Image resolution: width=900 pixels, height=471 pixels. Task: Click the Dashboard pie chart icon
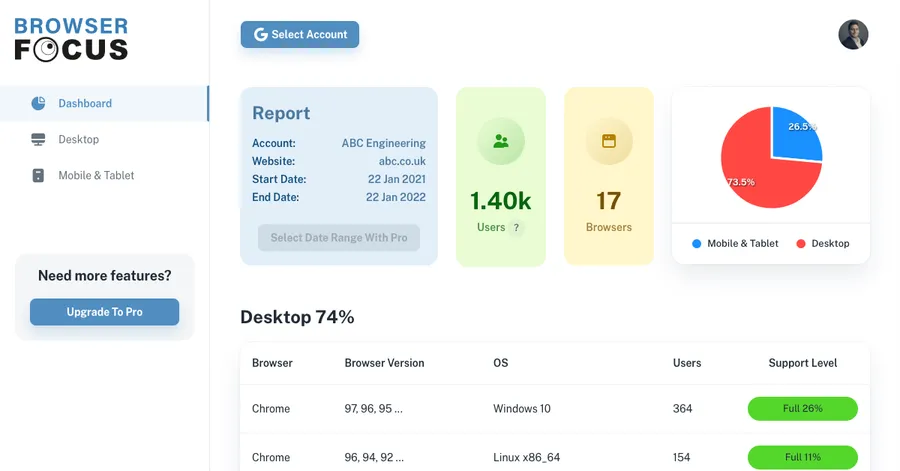pyautogui.click(x=38, y=103)
